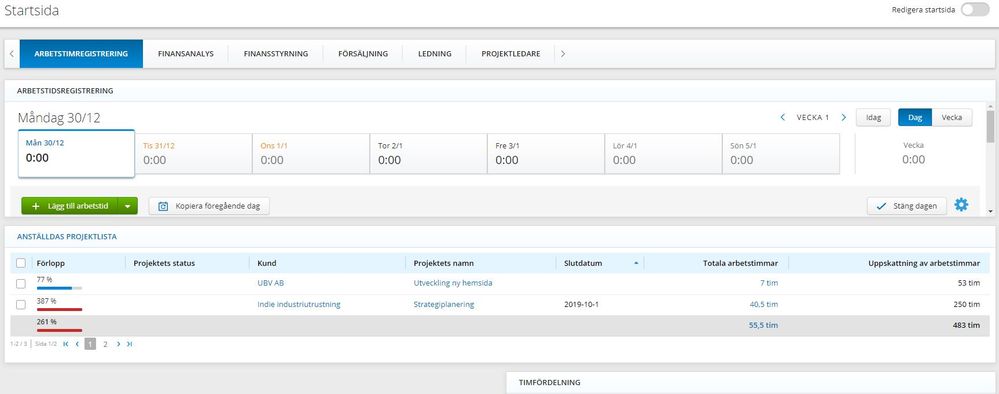Viewport: 999px width, 394px height.
Task: Toggle the Redigera startsida switch
Action: [975, 10]
